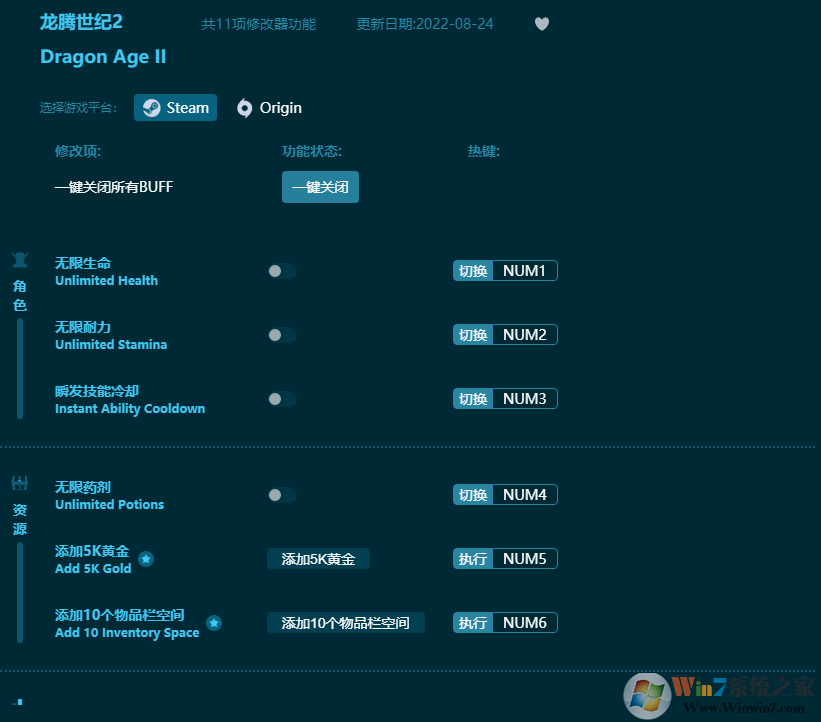Click the 资源 section label
Image resolution: width=821 pixels, height=722 pixels.
point(20,519)
